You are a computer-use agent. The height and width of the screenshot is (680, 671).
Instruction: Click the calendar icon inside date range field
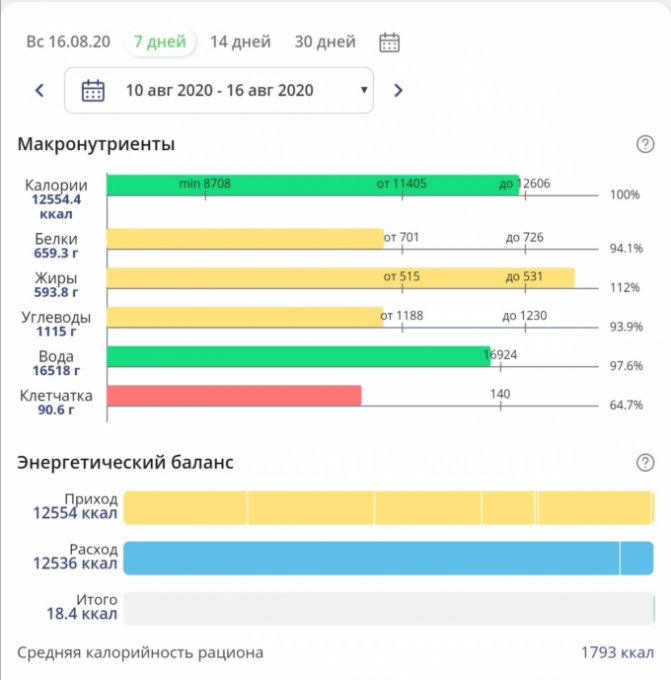click(x=93, y=90)
